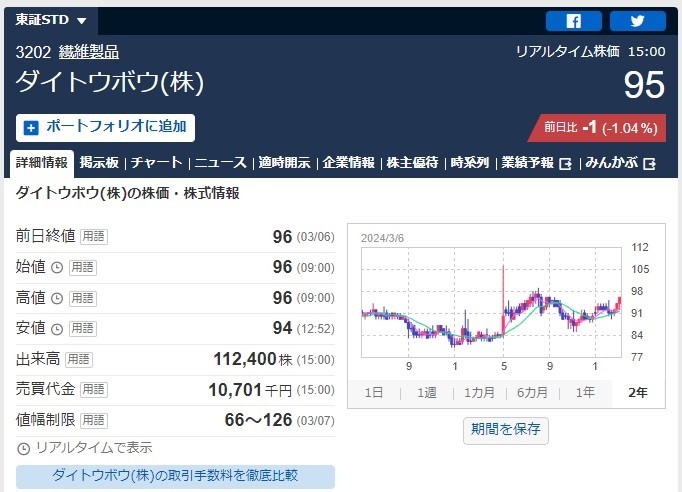This screenshot has width=682, height=492.
Task: Open the ニュース tab
Action: tap(221, 163)
